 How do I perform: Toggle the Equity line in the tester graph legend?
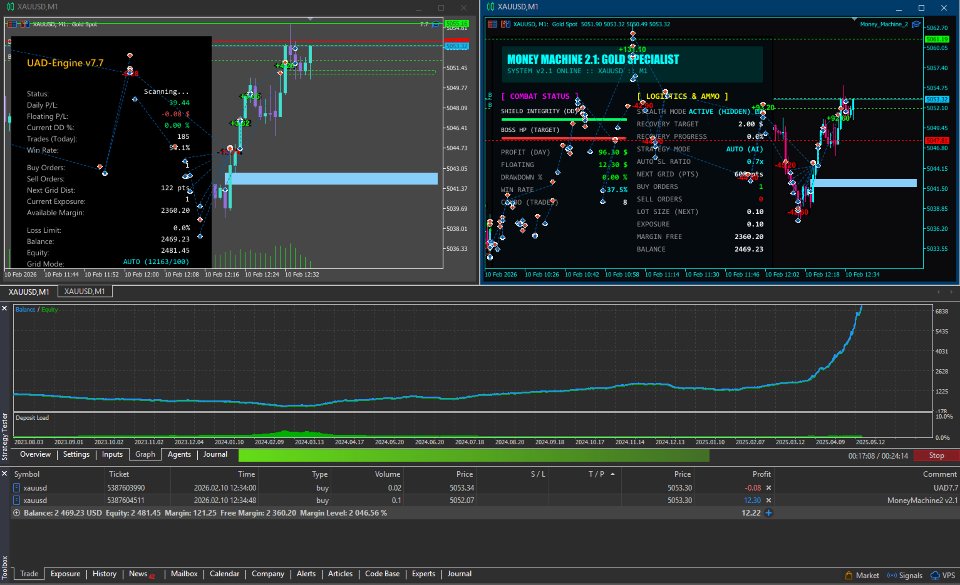pyautogui.click(x=49, y=309)
